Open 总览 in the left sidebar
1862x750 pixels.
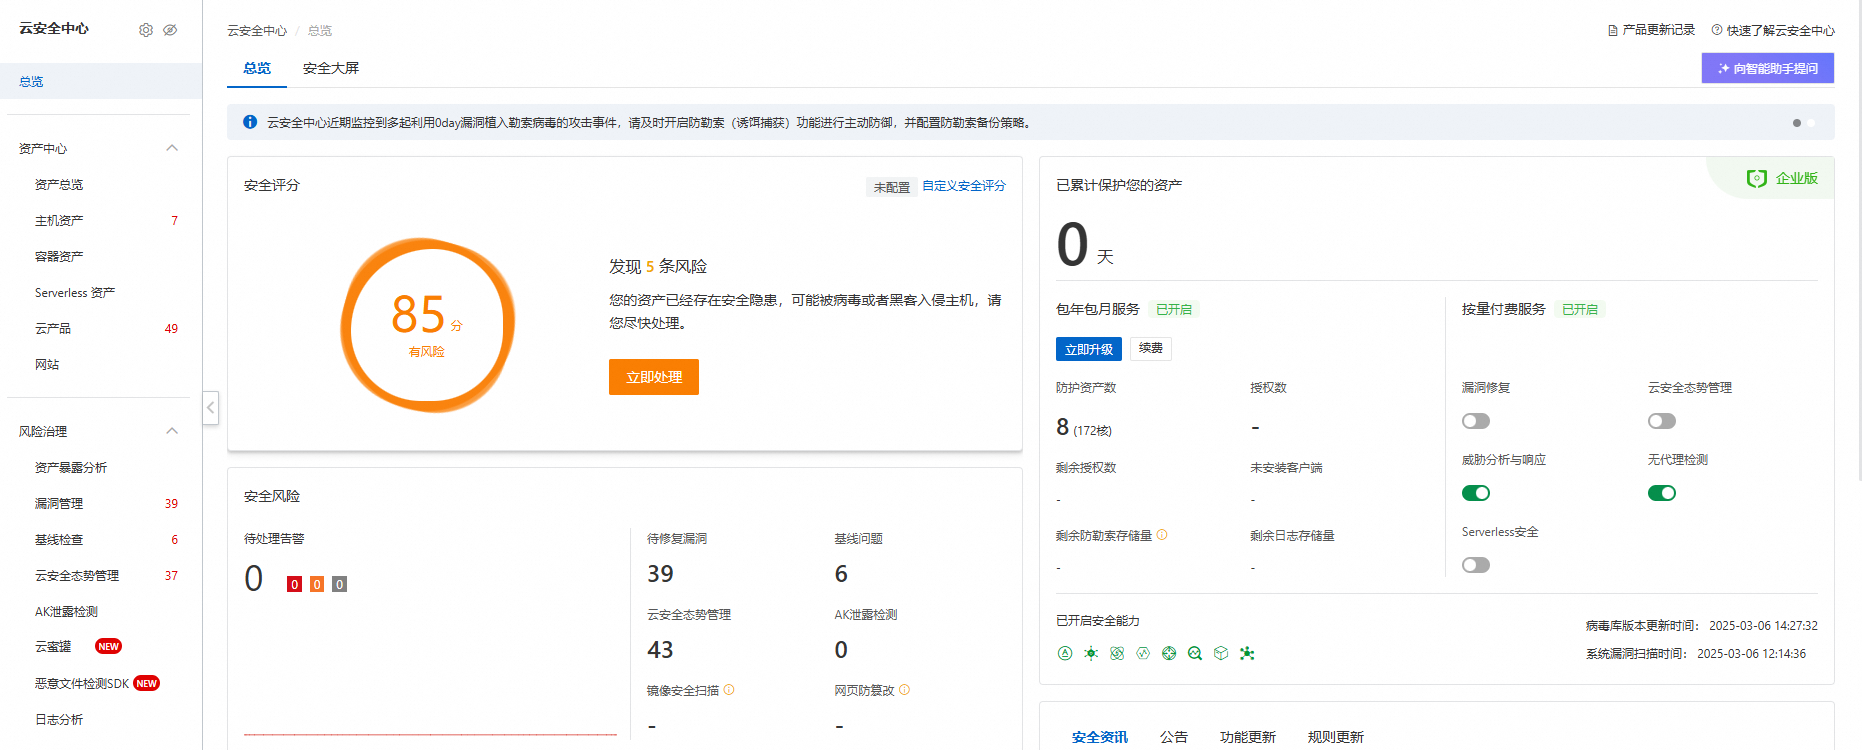101,81
